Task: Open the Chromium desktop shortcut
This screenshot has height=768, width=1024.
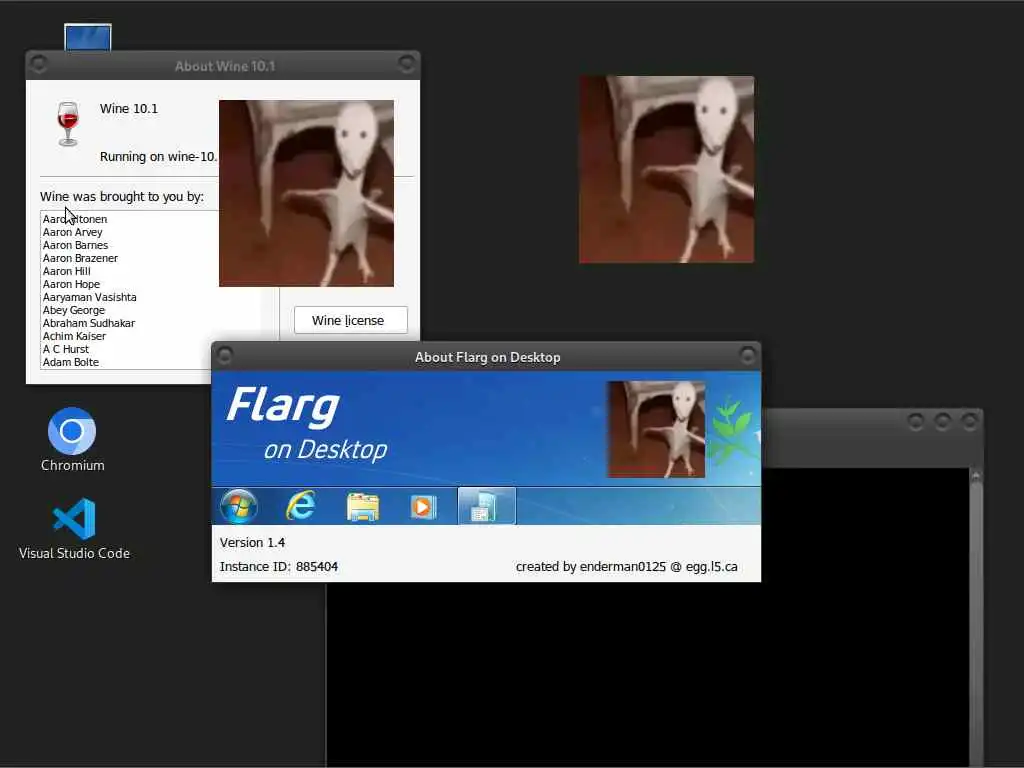Action: (x=72, y=439)
